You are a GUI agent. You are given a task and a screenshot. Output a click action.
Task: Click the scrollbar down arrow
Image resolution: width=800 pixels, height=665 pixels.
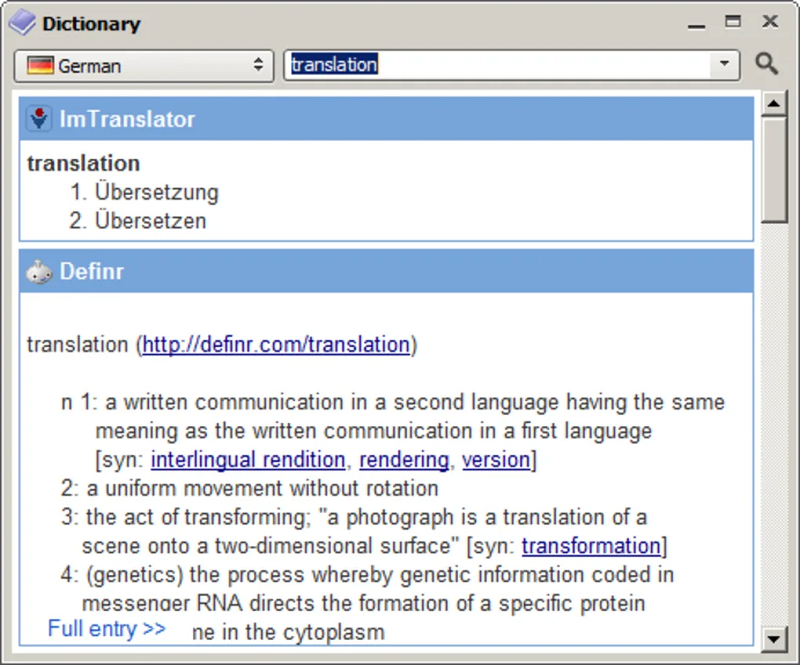pos(773,637)
